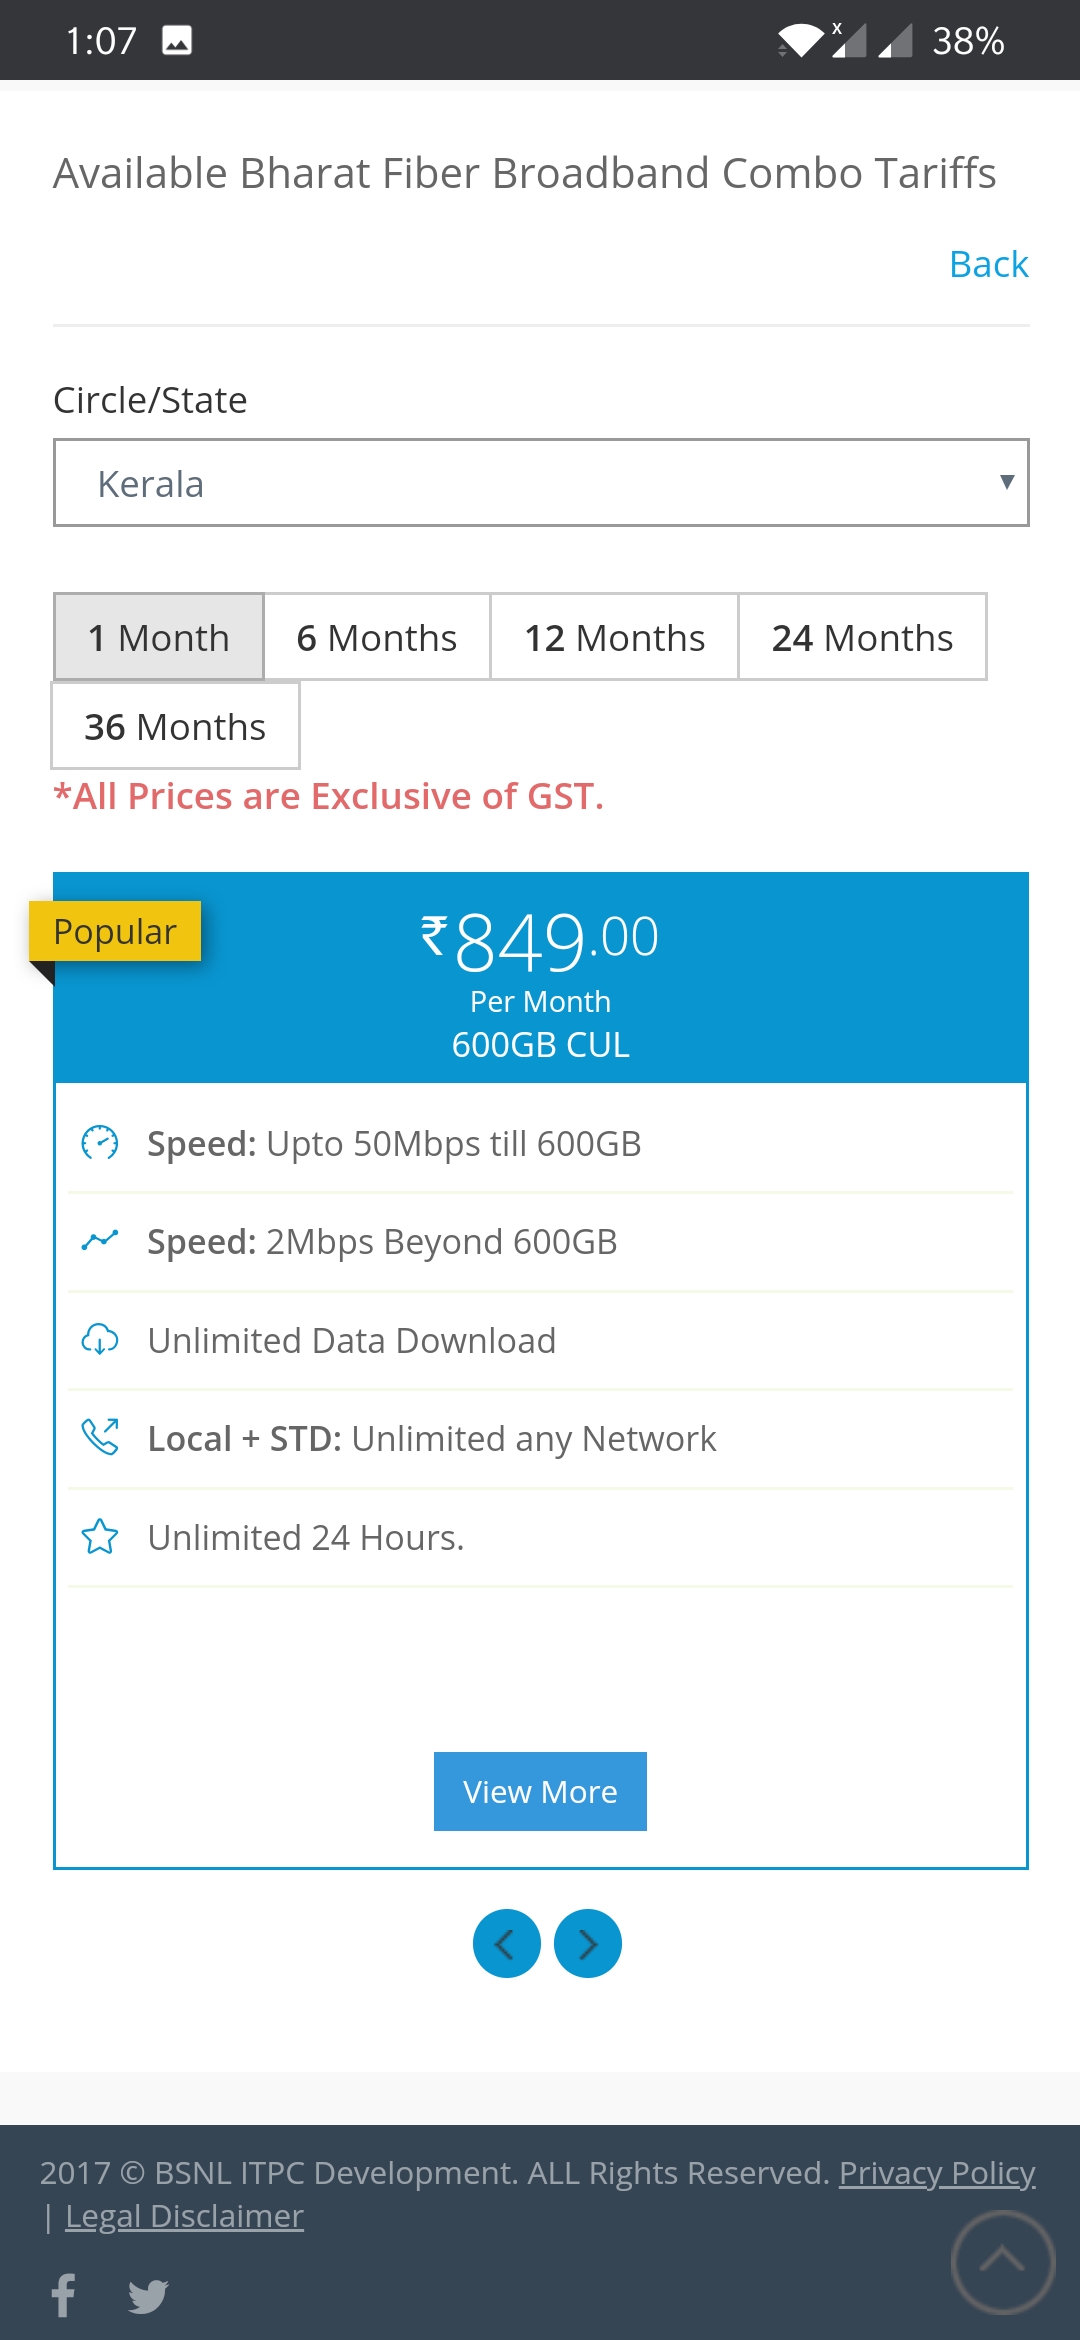Image resolution: width=1080 pixels, height=2340 pixels.
Task: Click the Back link
Action: click(x=988, y=265)
